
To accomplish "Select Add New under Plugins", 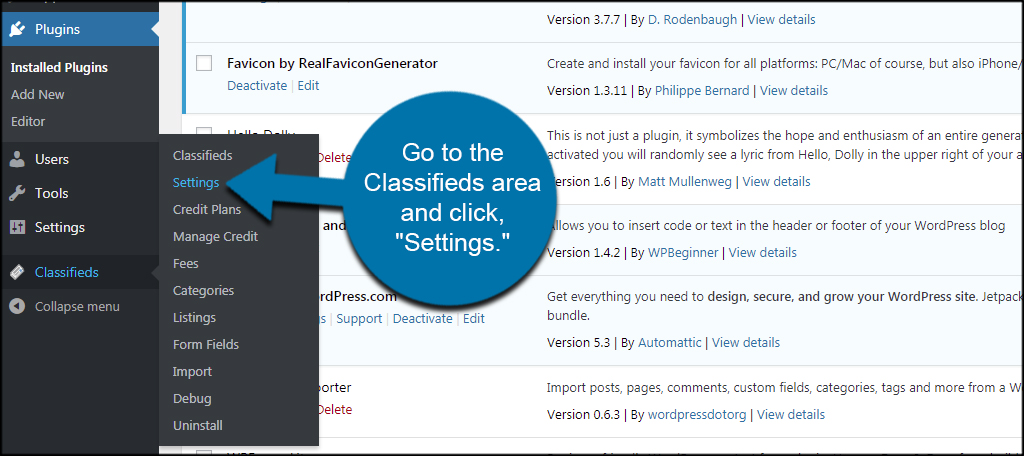I will pos(38,95).
